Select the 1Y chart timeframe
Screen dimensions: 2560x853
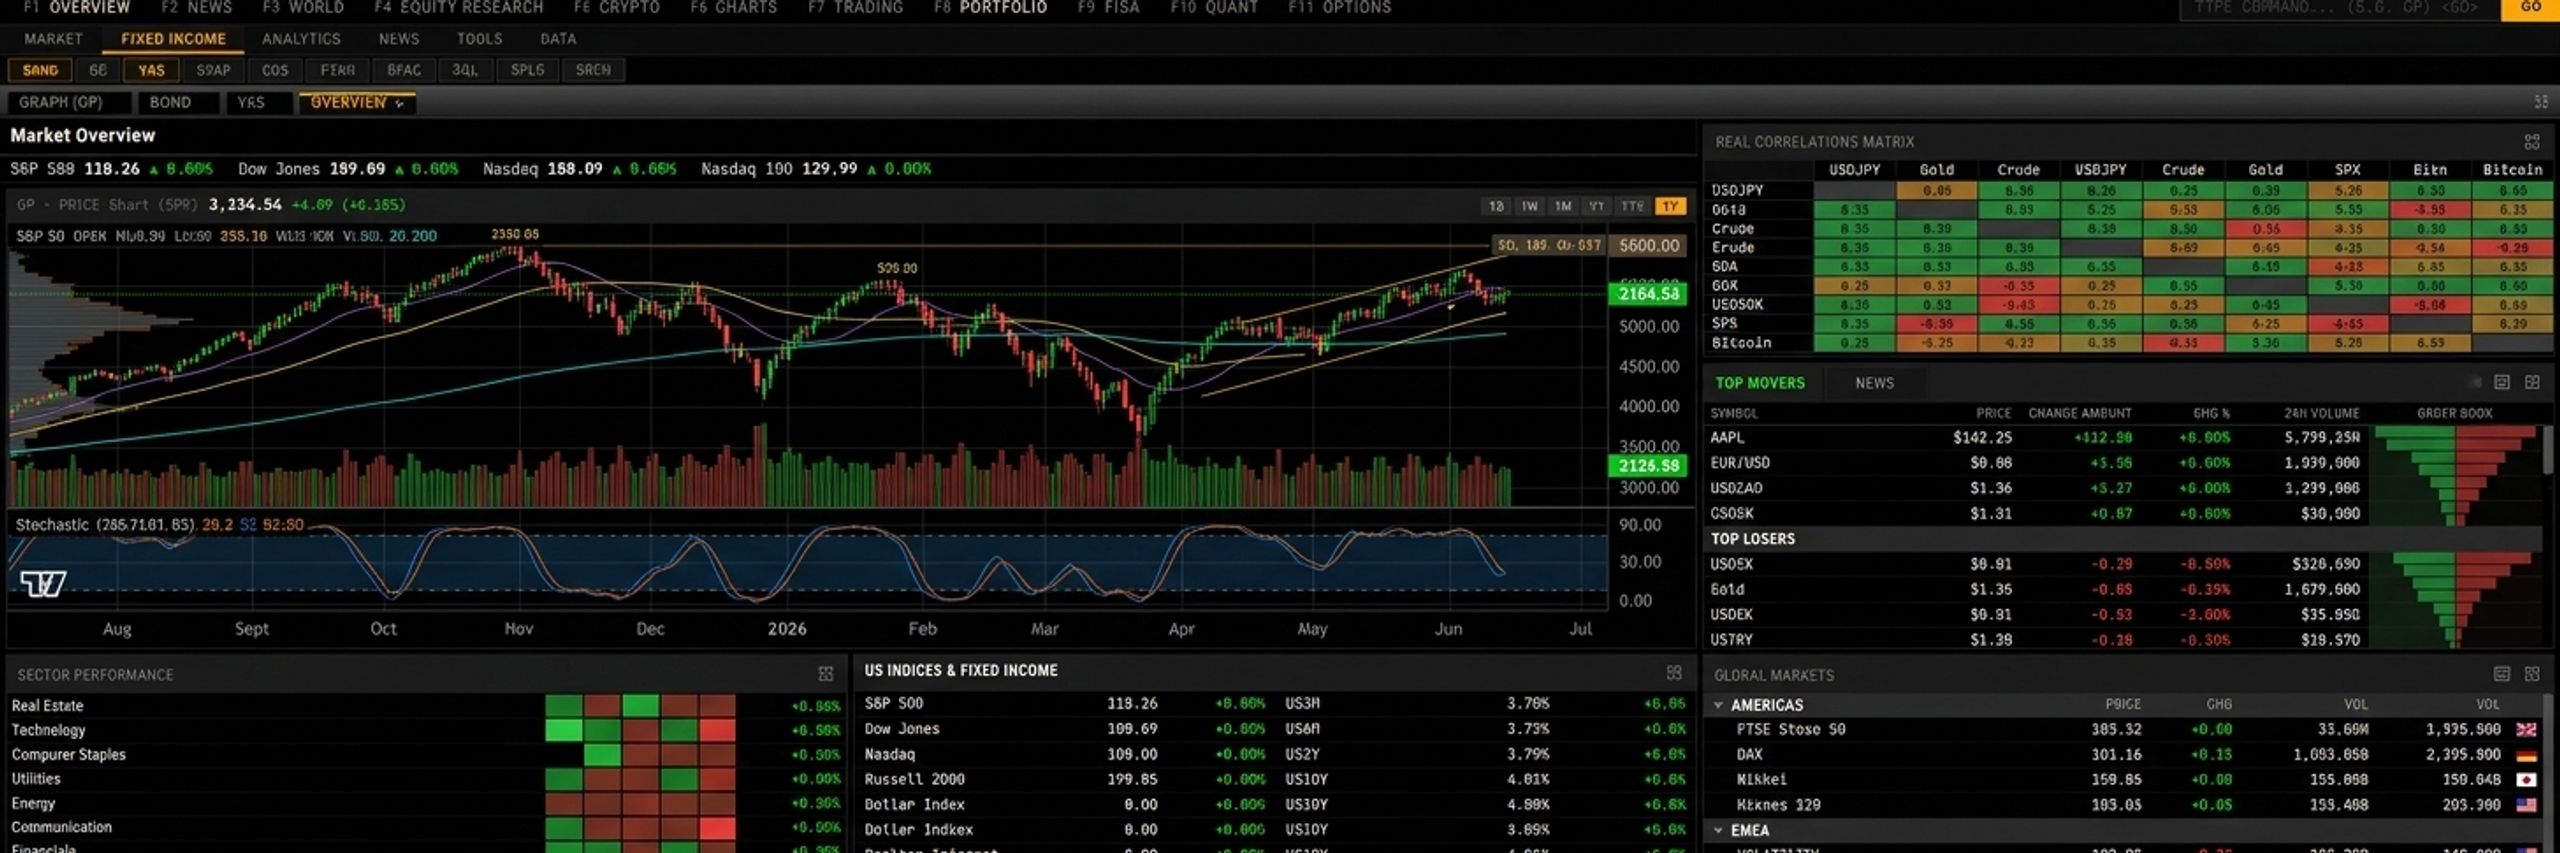1670,206
